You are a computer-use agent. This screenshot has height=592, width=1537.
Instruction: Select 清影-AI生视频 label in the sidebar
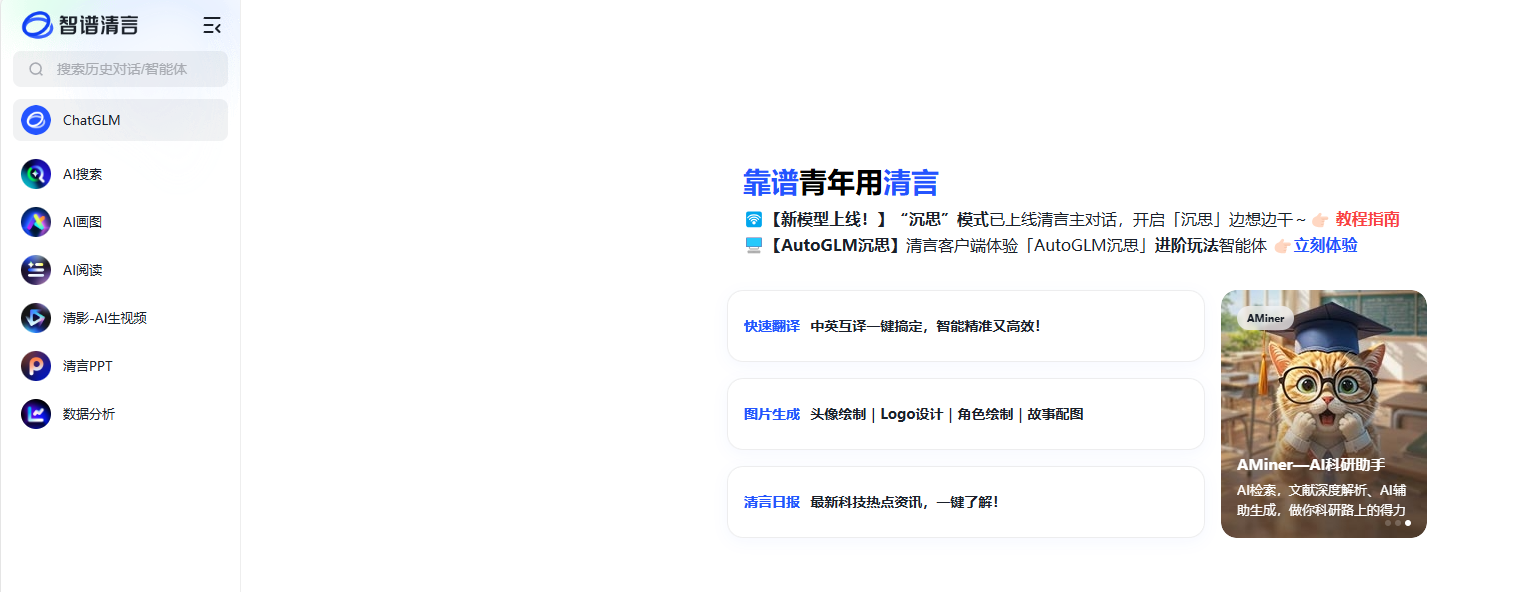click(105, 318)
